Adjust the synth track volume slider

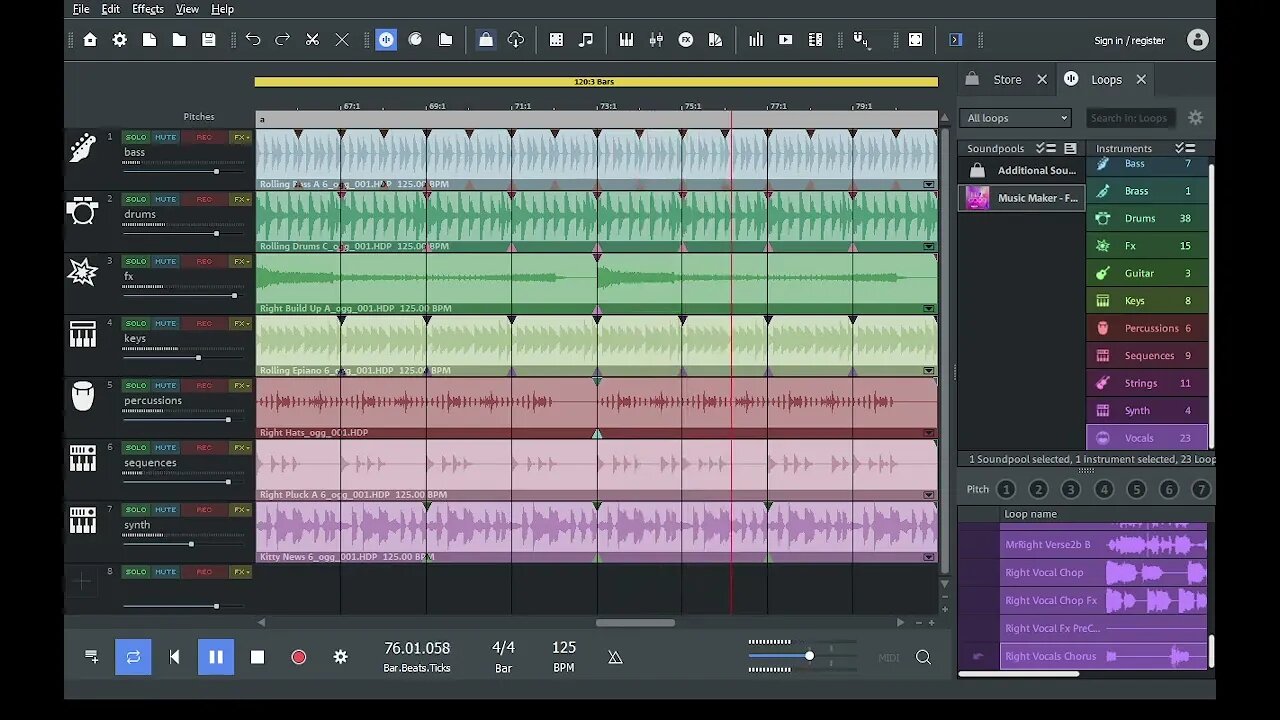(191, 544)
